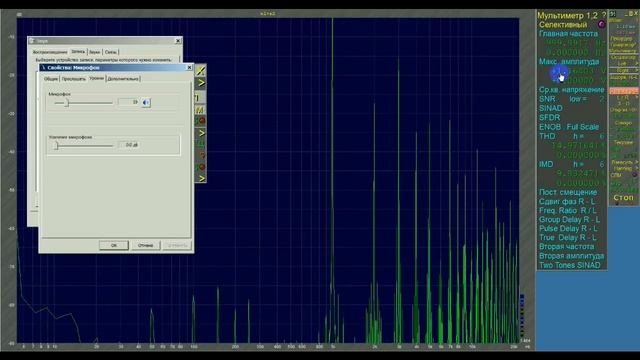Click the upper red circle icon in strip
Screen dimensions: 640x360
[201, 121]
